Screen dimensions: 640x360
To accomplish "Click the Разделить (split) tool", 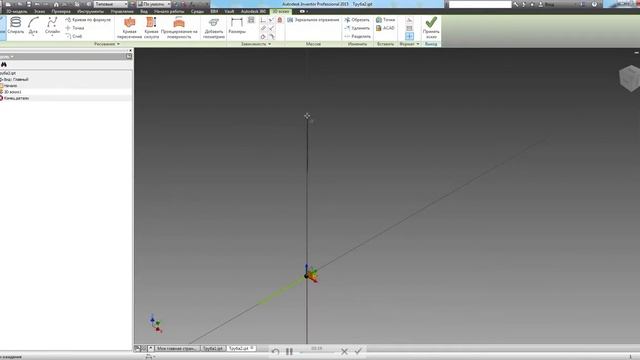I will point(358,36).
